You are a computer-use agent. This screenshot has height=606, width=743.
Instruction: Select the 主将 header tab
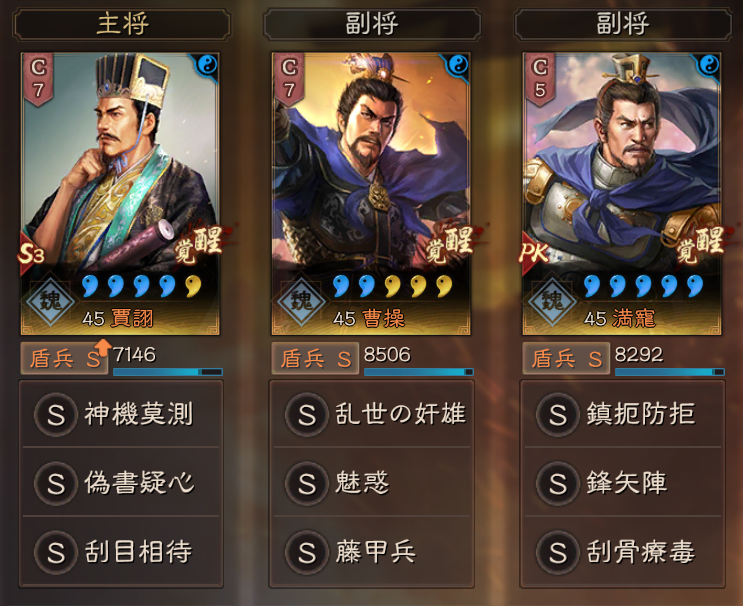click(122, 24)
